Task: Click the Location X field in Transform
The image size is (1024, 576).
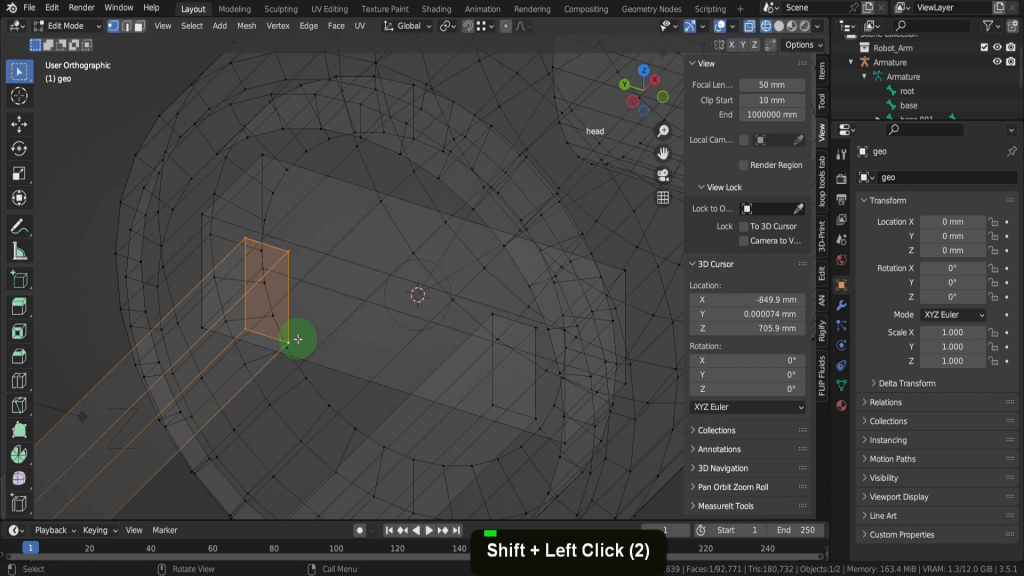Action: tap(951, 222)
